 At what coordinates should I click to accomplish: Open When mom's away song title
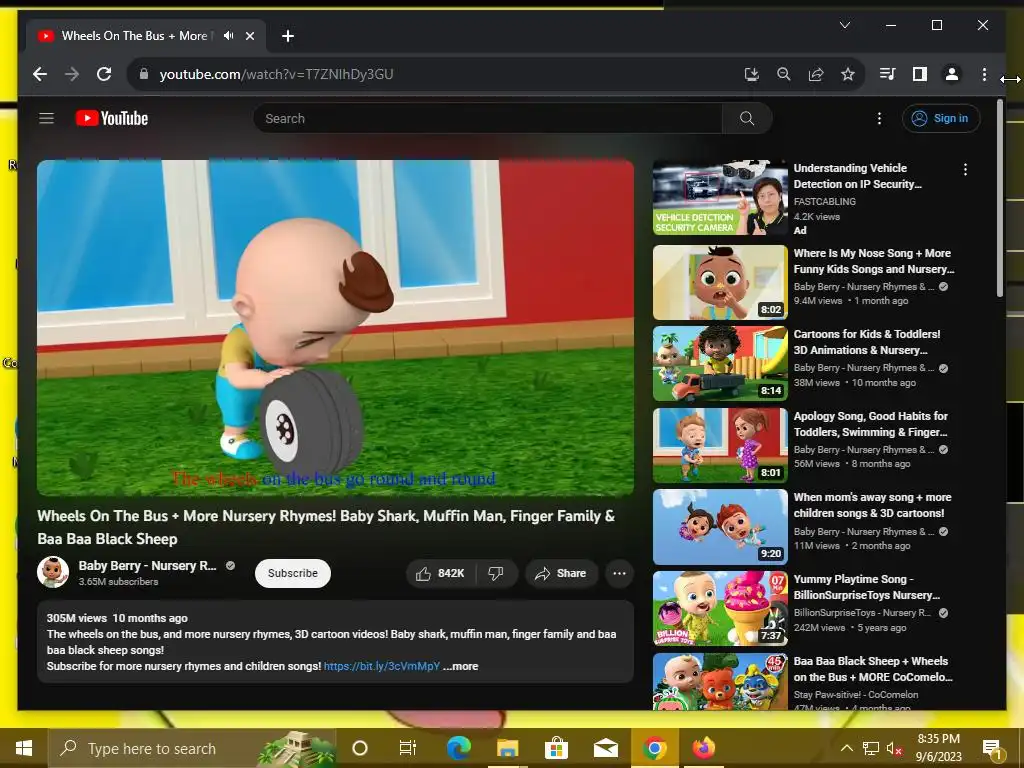(872, 505)
